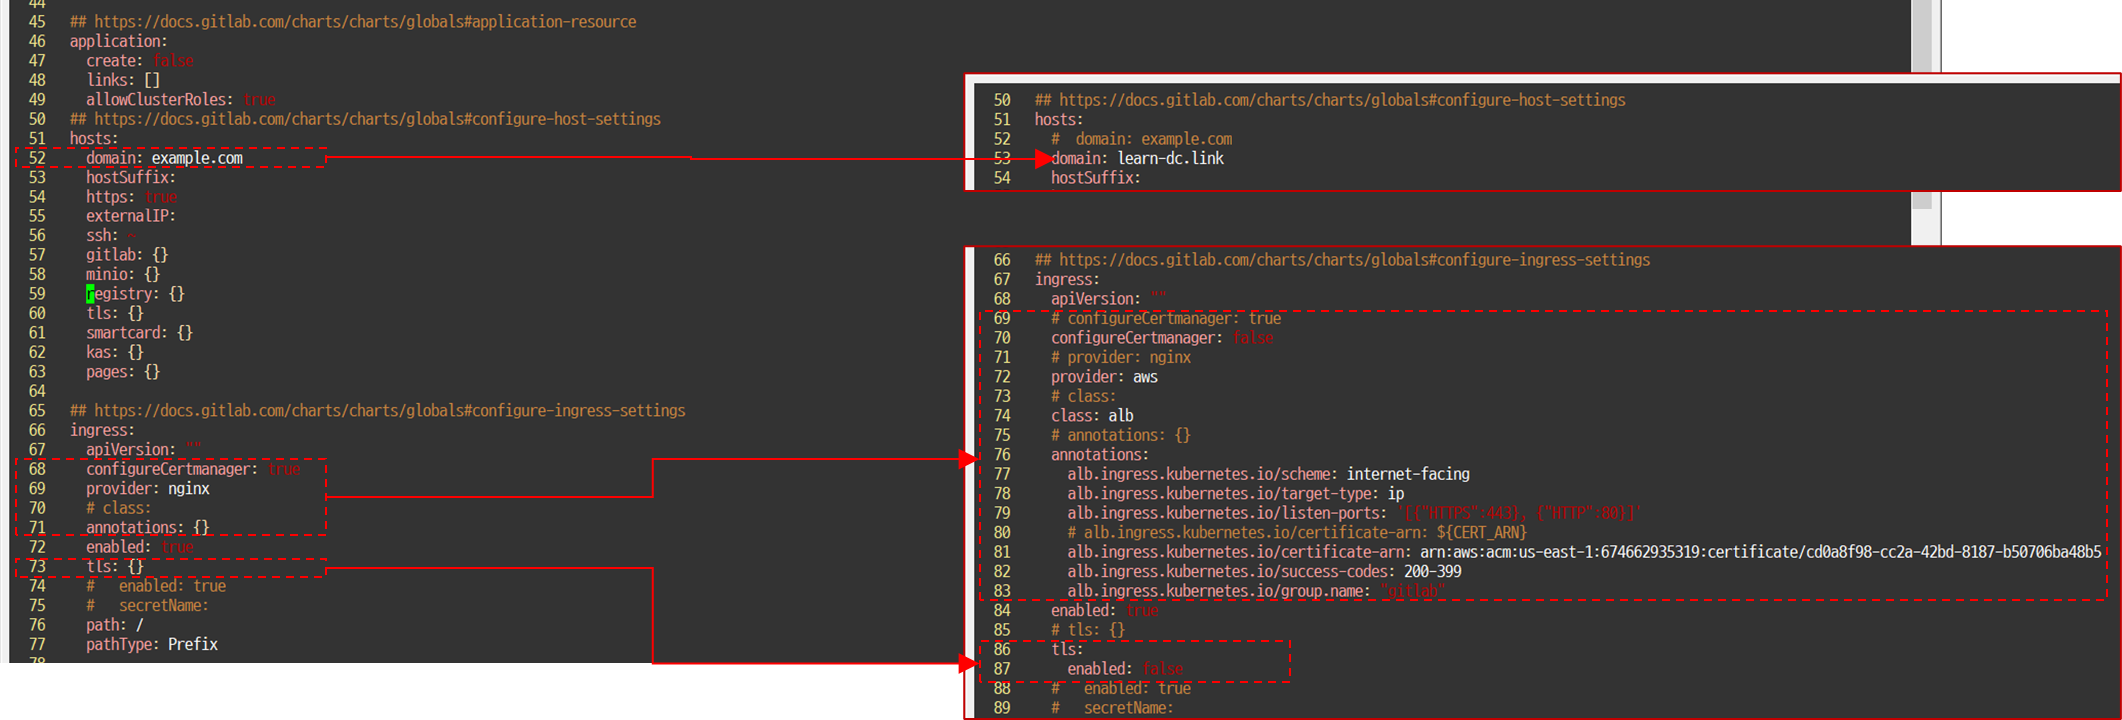Screen dimensions: 2122x720
Task: Click the "annotations: {}" line in left editor
Action: pos(148,528)
